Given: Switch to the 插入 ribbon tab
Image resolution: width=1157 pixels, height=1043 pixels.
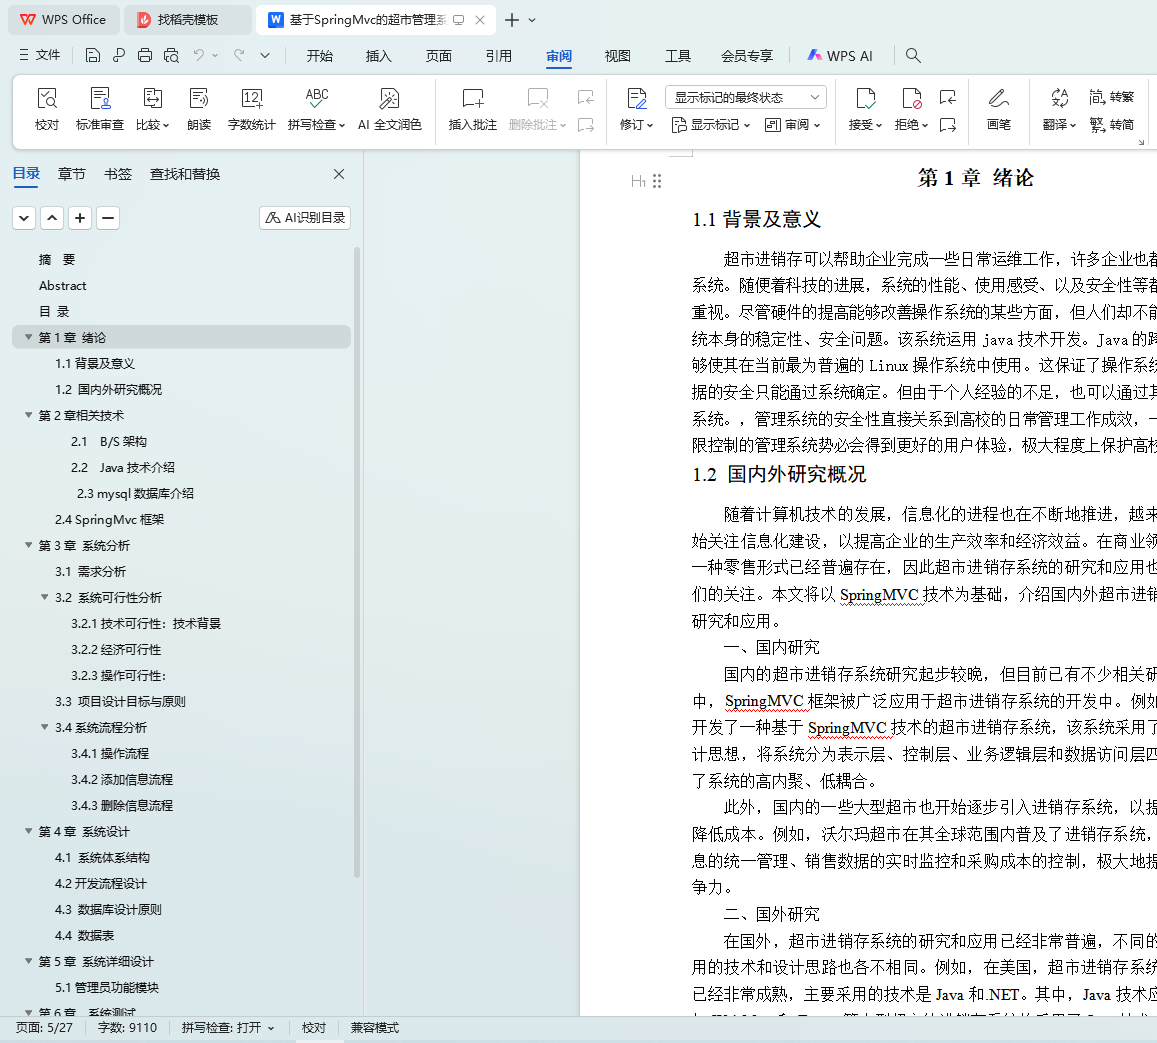Looking at the screenshot, I should coord(379,56).
